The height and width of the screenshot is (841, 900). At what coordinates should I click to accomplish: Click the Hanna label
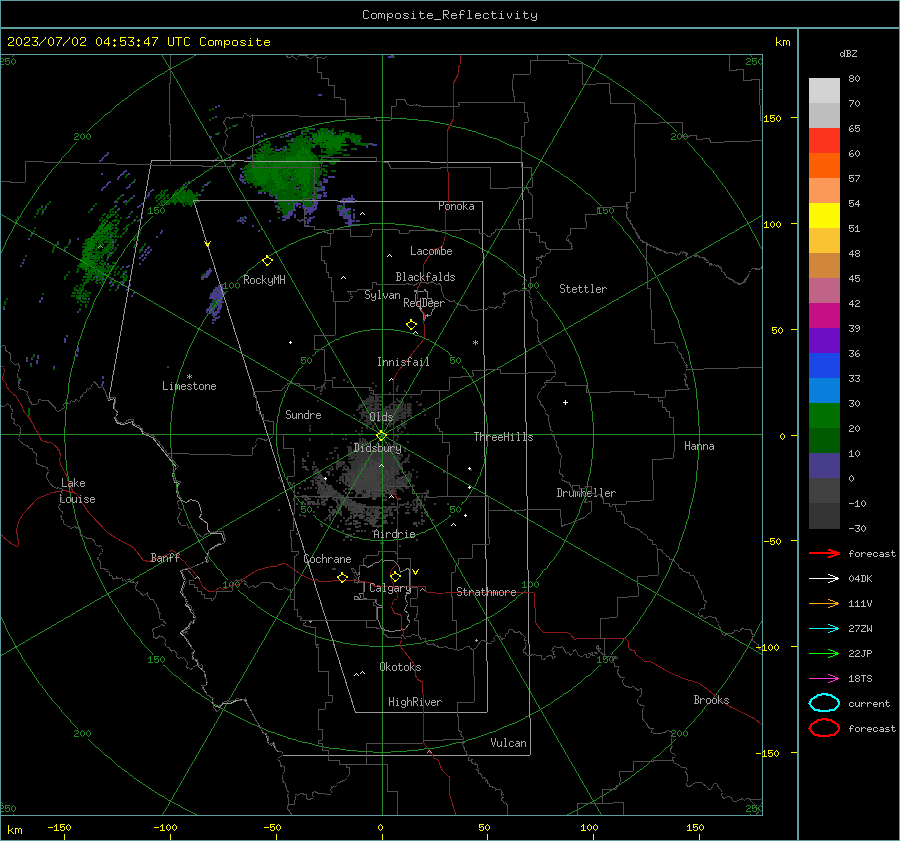[x=699, y=446]
